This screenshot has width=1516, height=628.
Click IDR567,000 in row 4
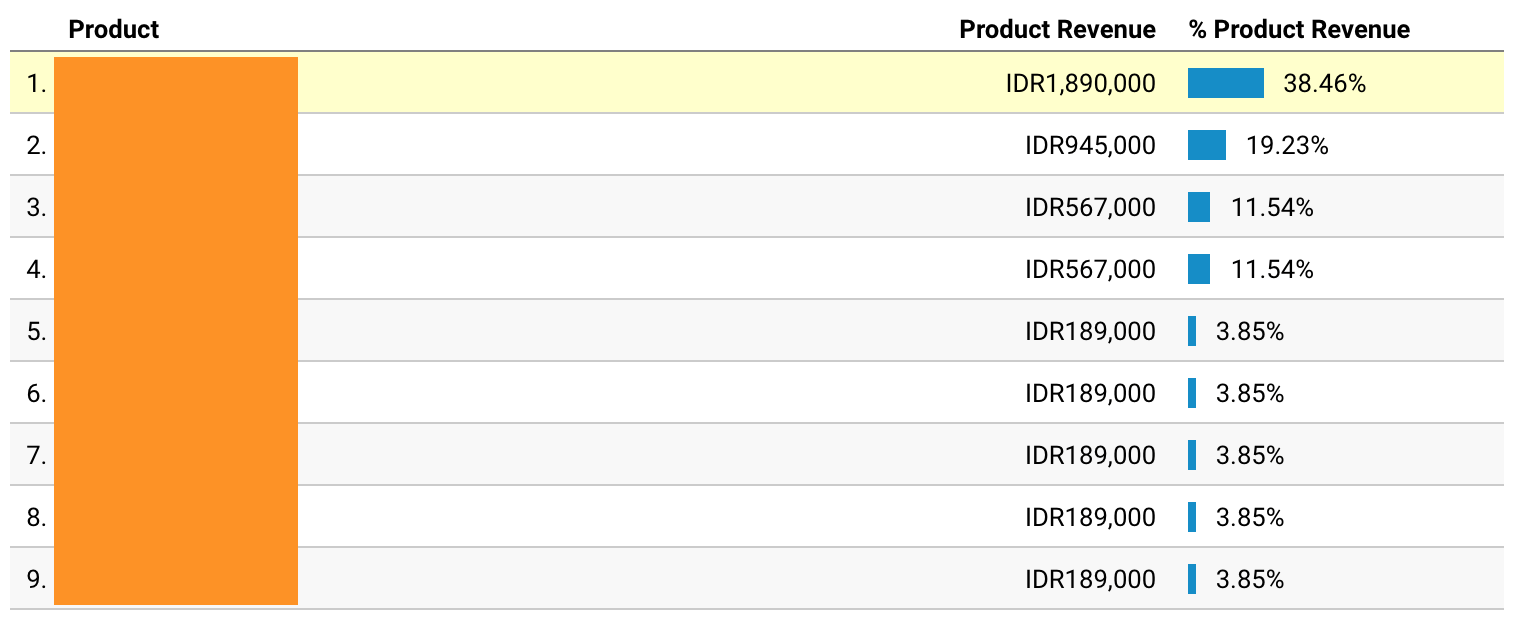(x=1090, y=270)
